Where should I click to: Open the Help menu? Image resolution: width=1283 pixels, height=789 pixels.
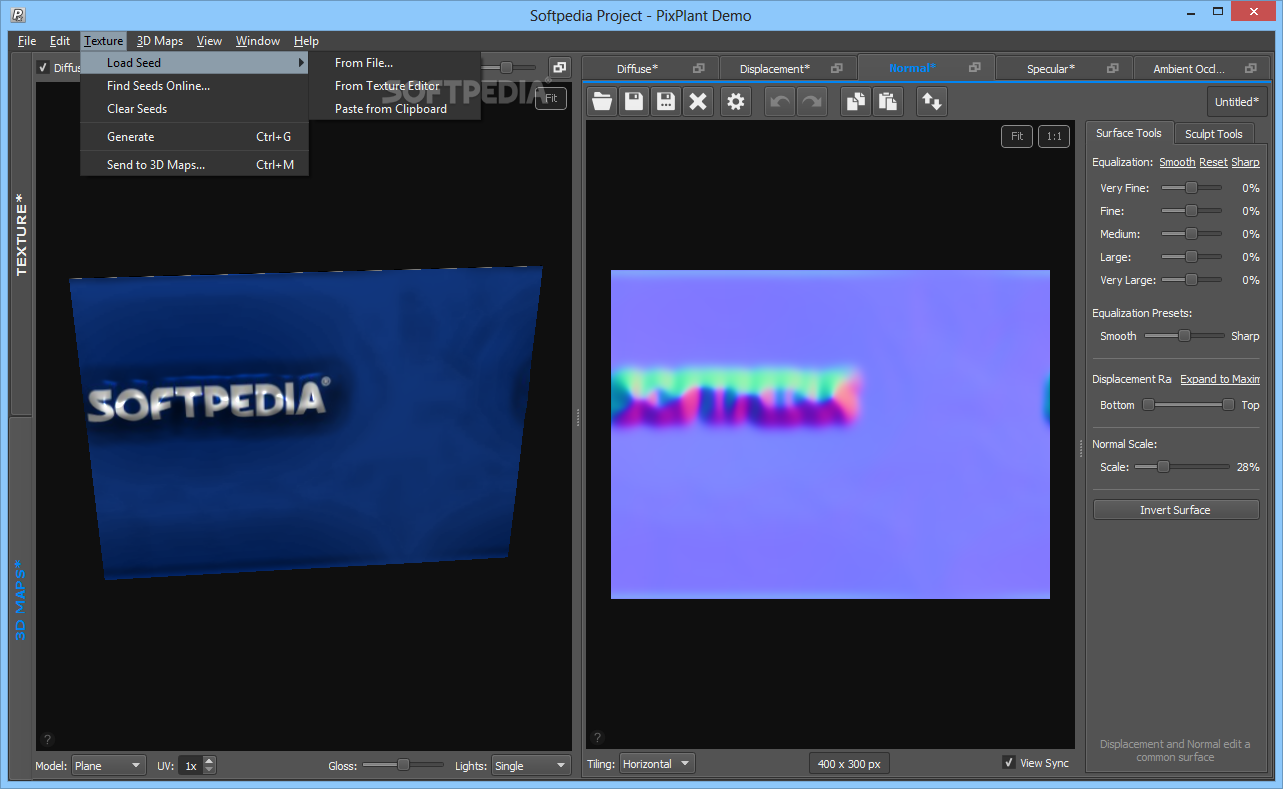point(307,41)
